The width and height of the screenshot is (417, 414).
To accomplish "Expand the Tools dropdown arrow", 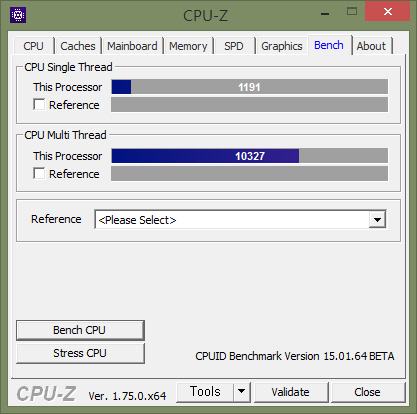I will 241,391.
